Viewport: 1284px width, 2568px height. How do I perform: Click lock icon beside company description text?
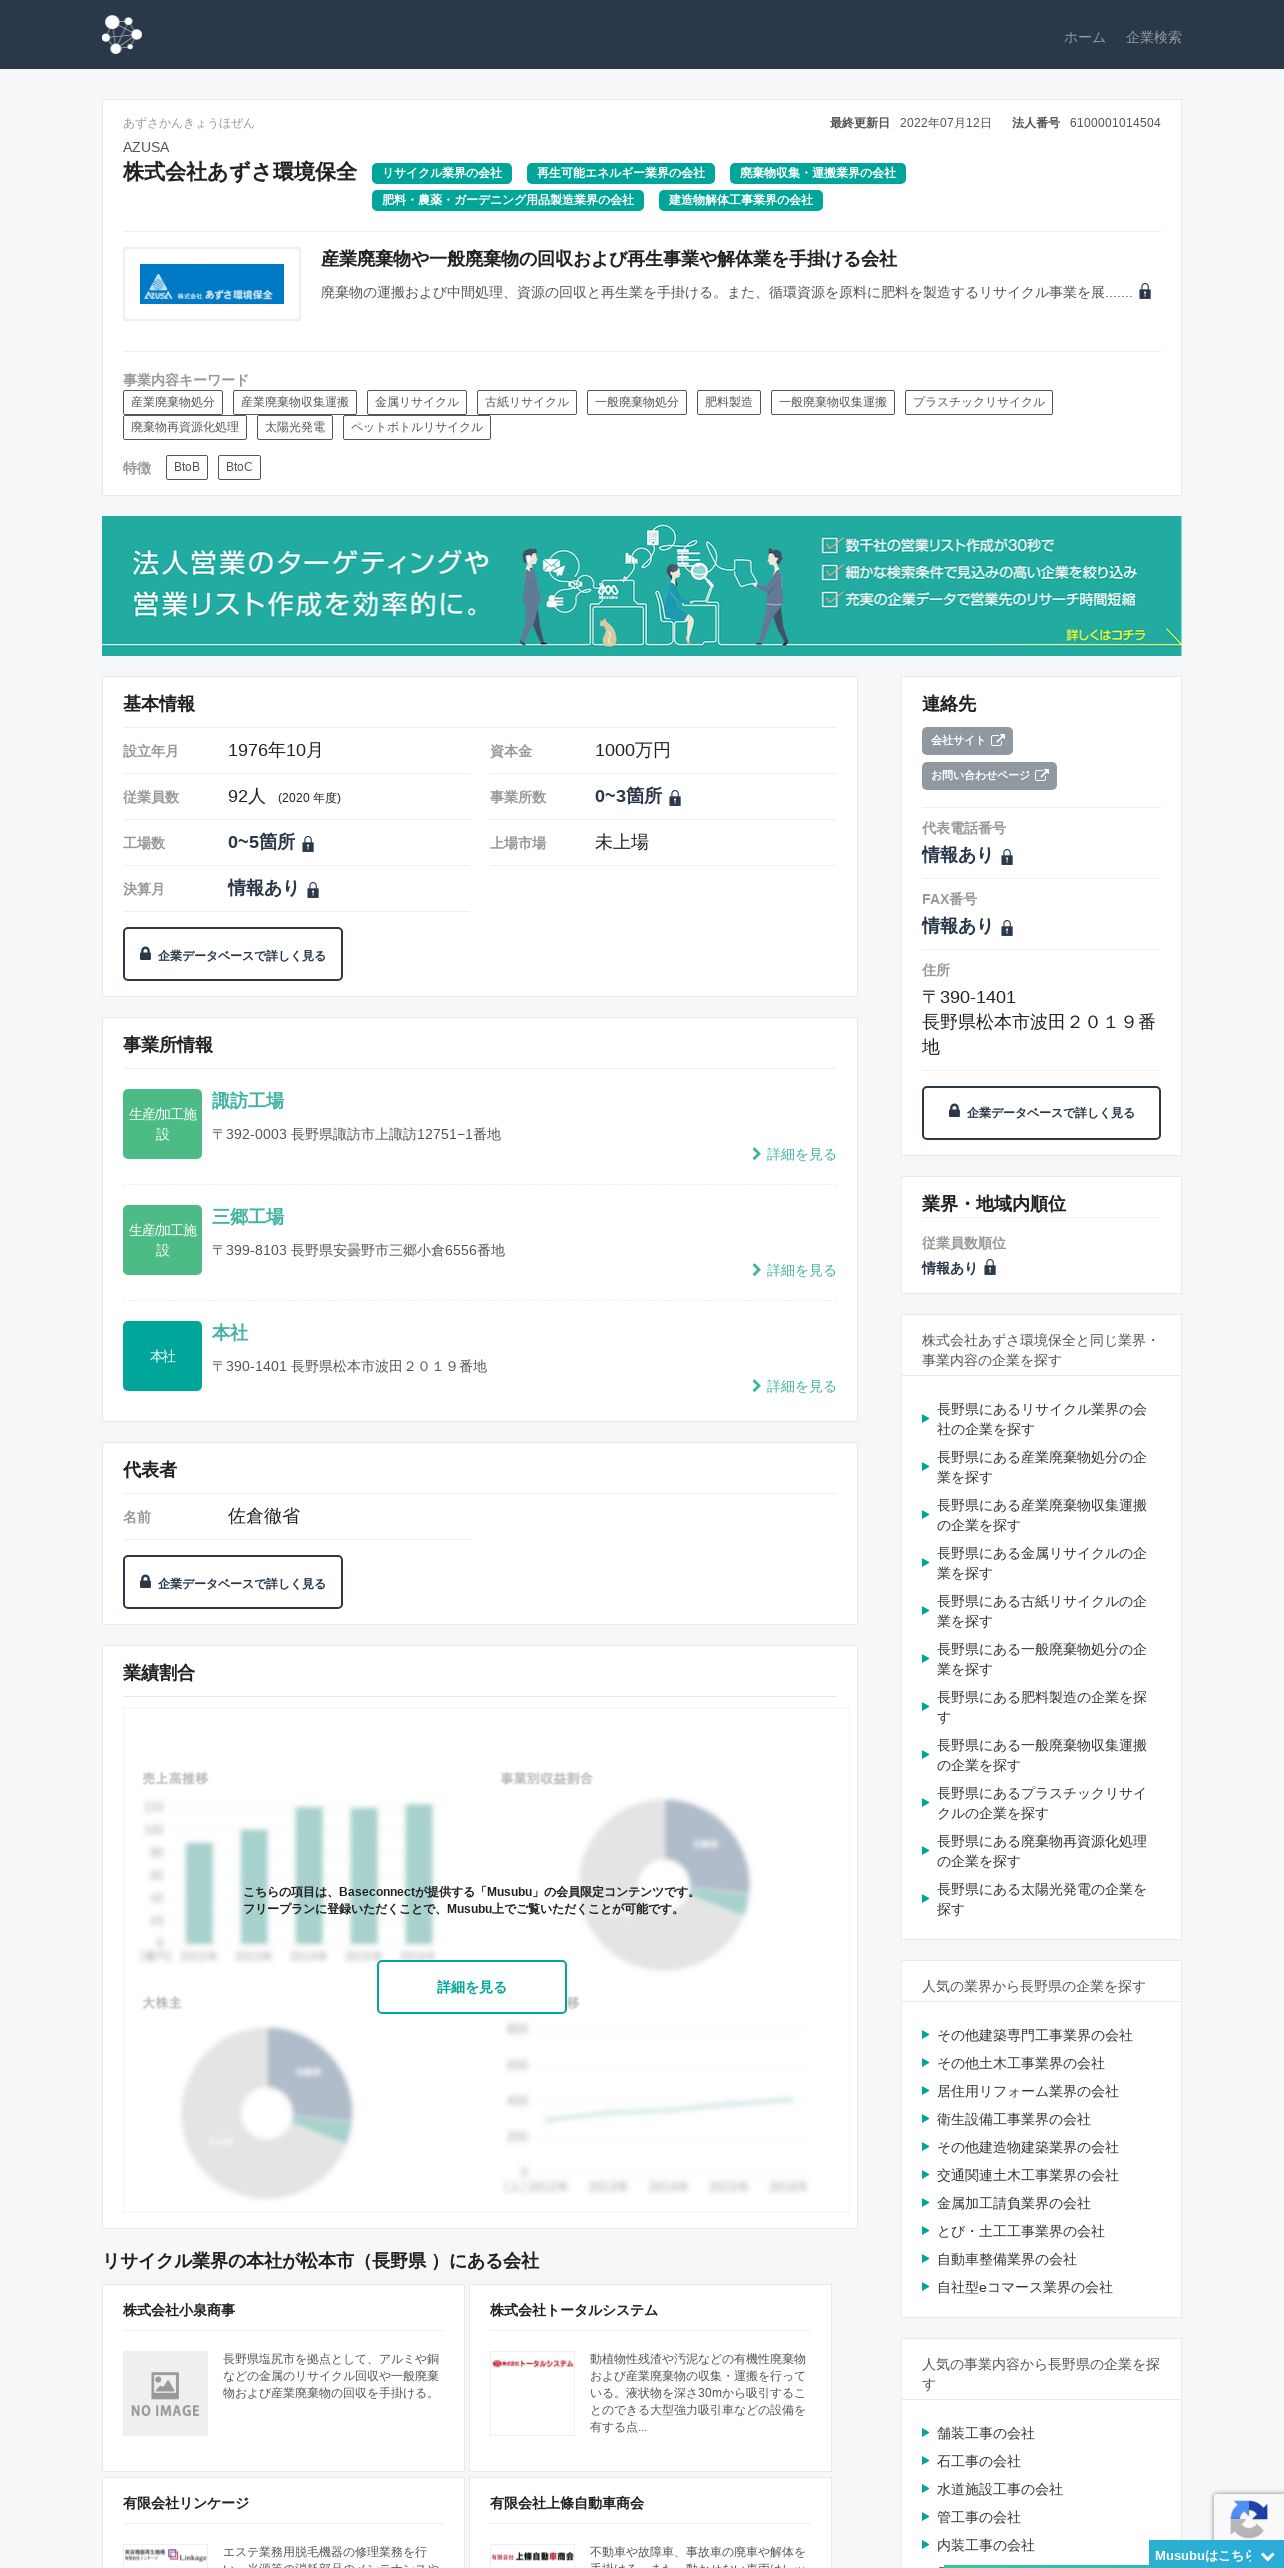pyautogui.click(x=1145, y=291)
